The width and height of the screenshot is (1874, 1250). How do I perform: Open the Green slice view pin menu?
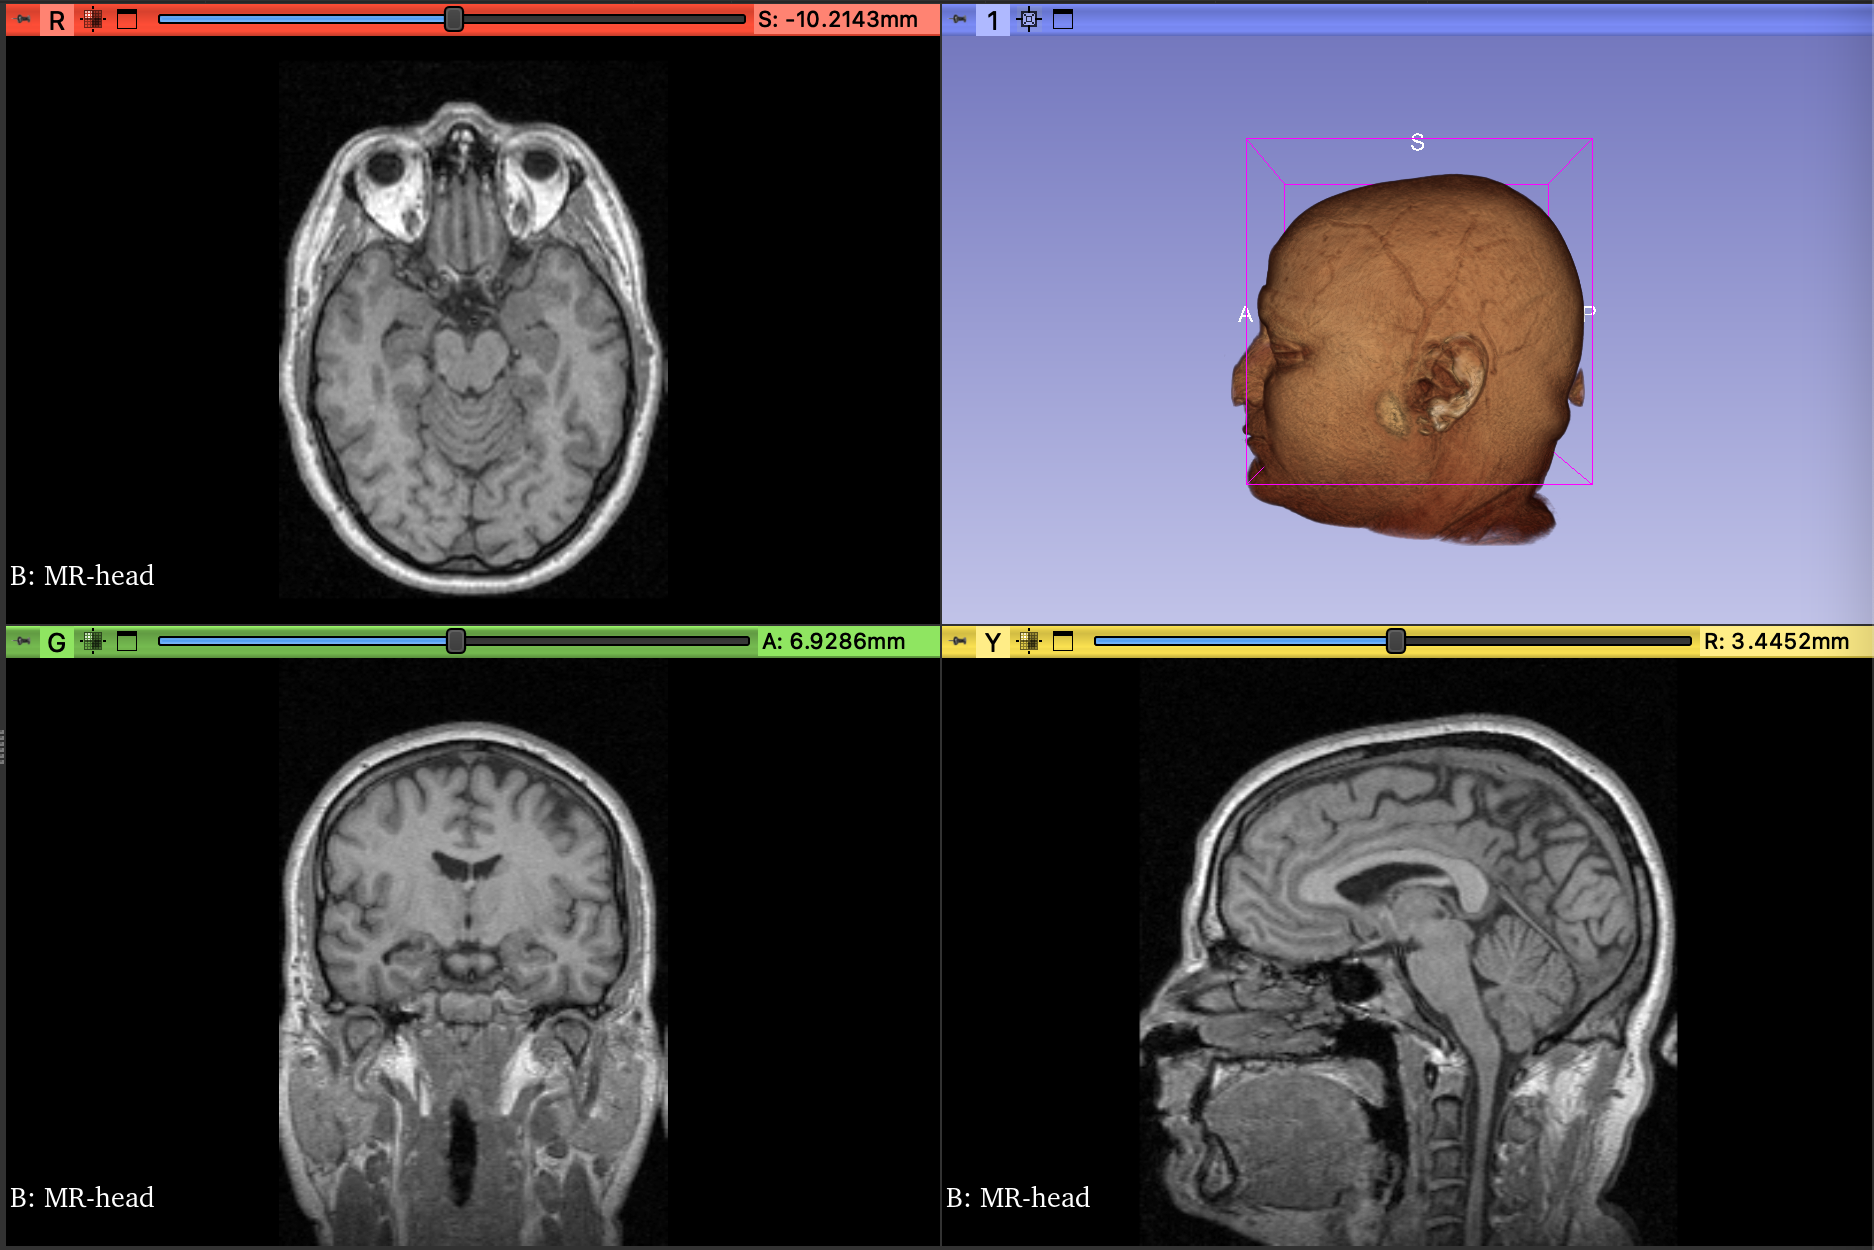pyautogui.click(x=23, y=641)
